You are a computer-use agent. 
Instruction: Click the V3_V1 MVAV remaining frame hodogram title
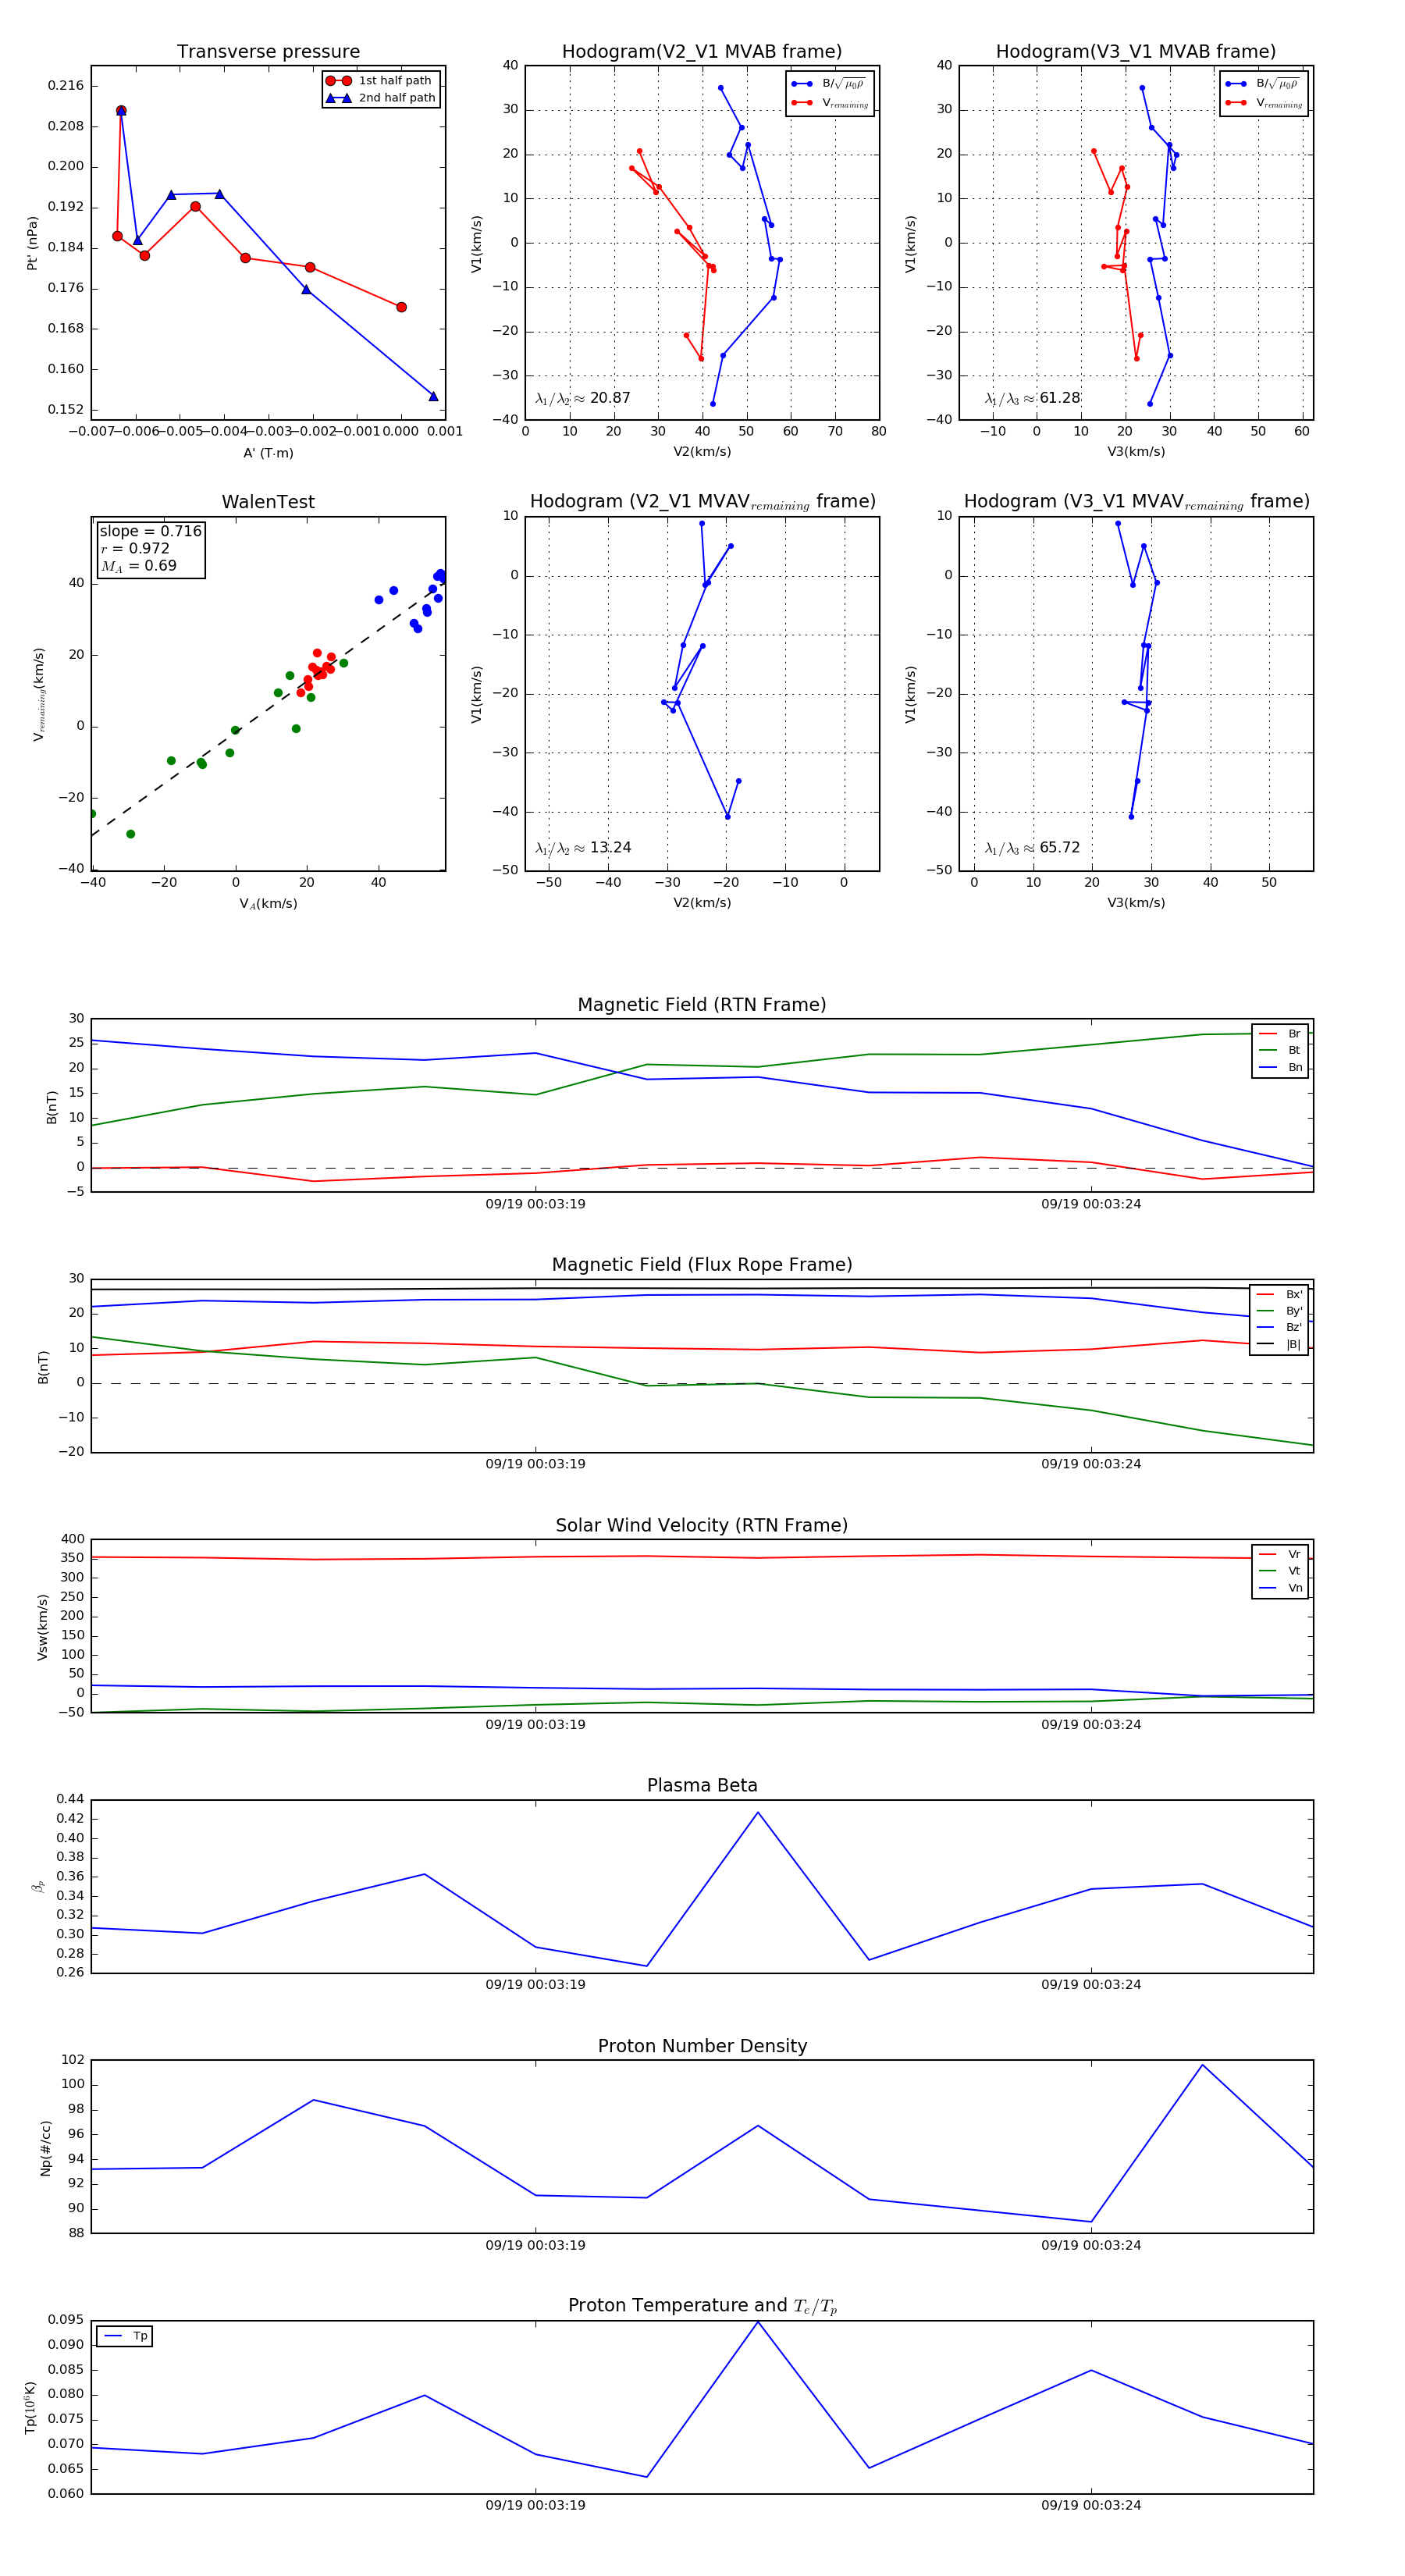[x=1136, y=502]
